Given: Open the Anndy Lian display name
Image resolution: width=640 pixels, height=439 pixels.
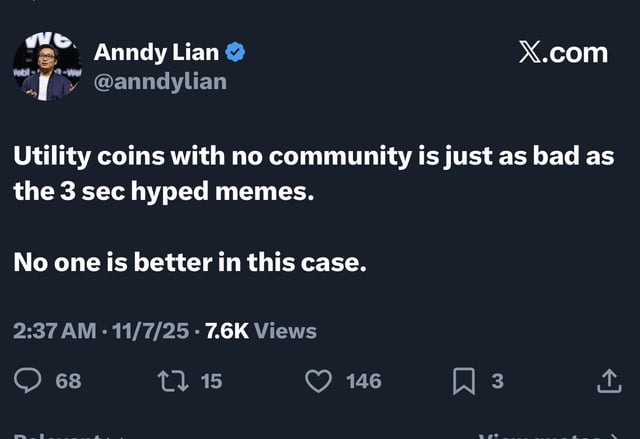Looking at the screenshot, I should coord(156,53).
